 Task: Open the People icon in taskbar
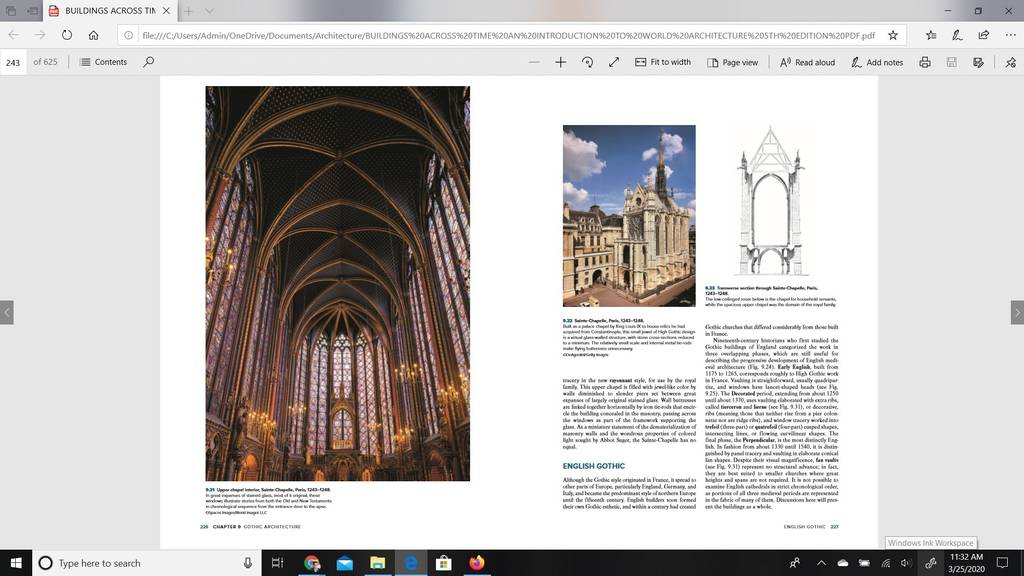(x=795, y=563)
